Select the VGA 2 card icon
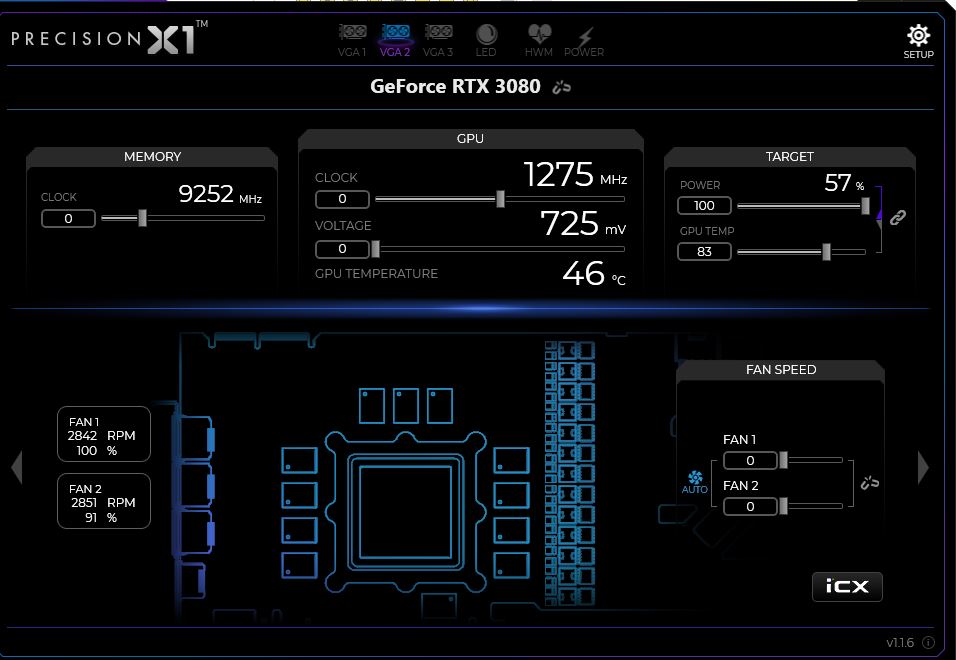The image size is (956, 660). [x=395, y=40]
